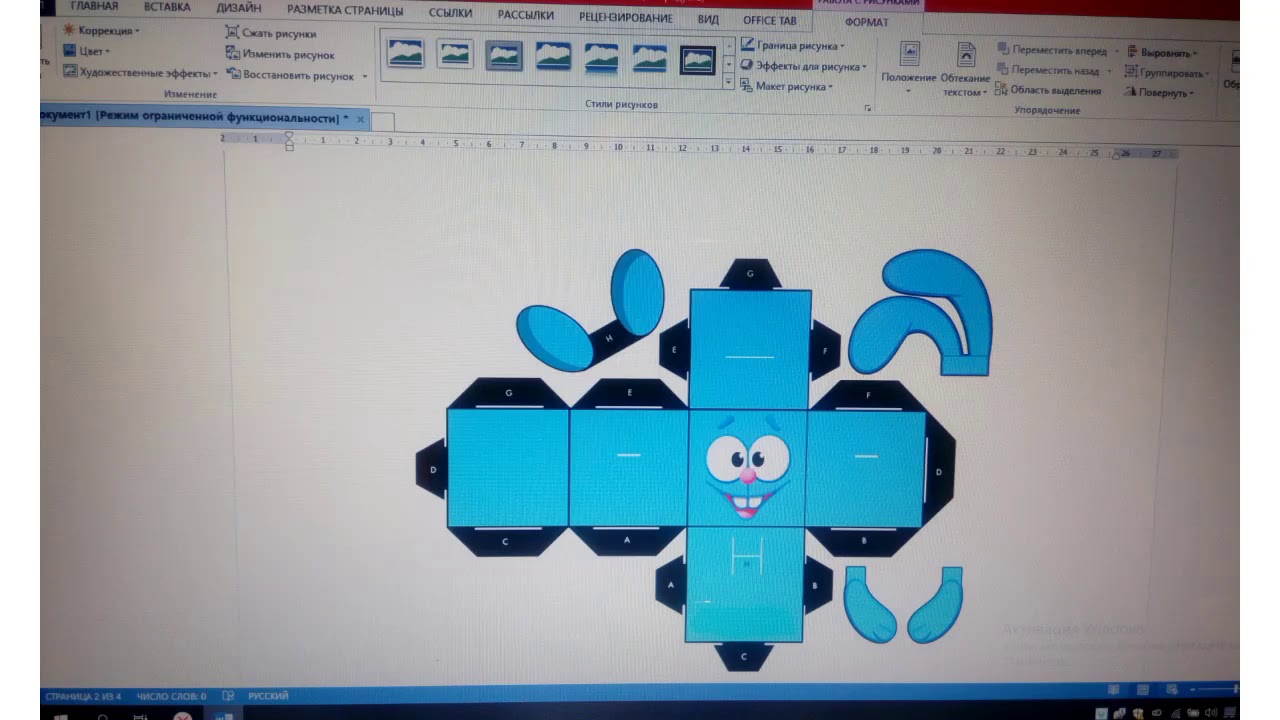Click the Word icon on taskbar
Viewport: 1280px width, 720px height.
pos(224,715)
